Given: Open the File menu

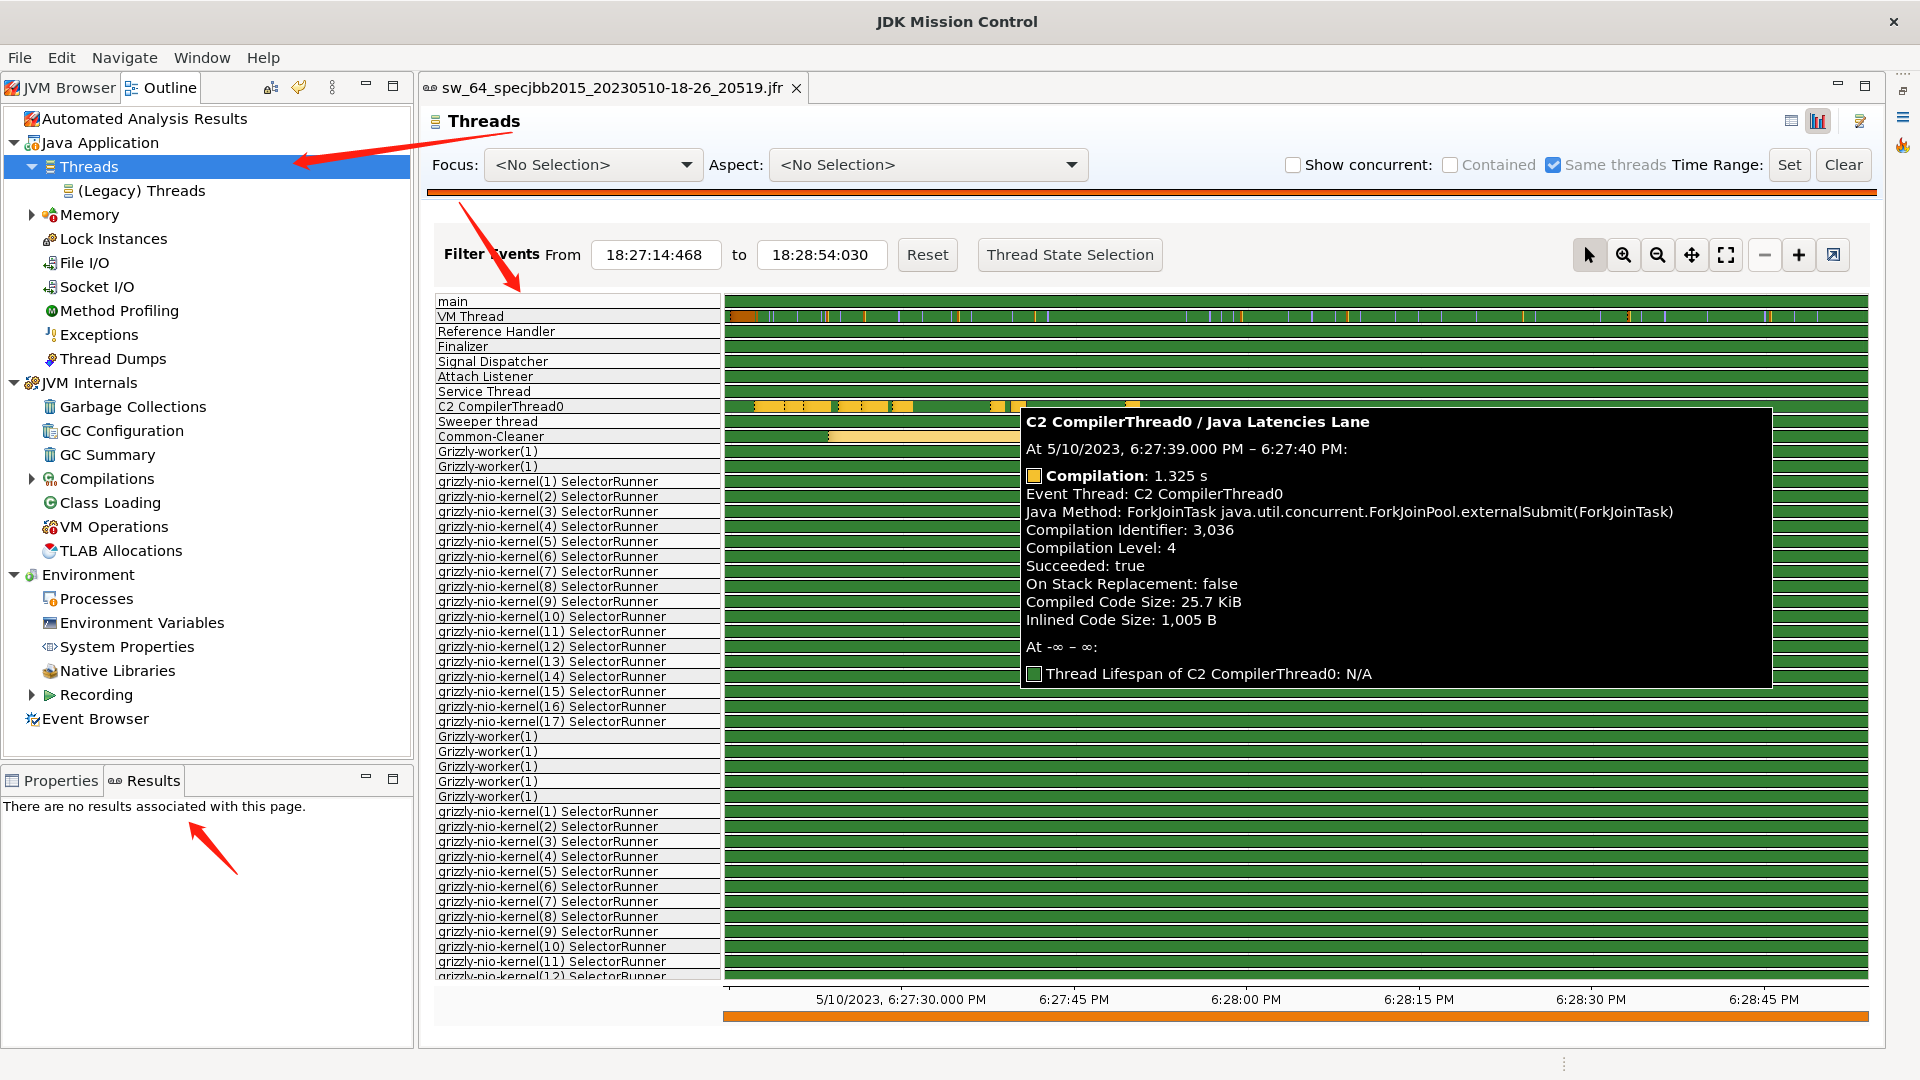Looking at the screenshot, I should click(x=20, y=58).
